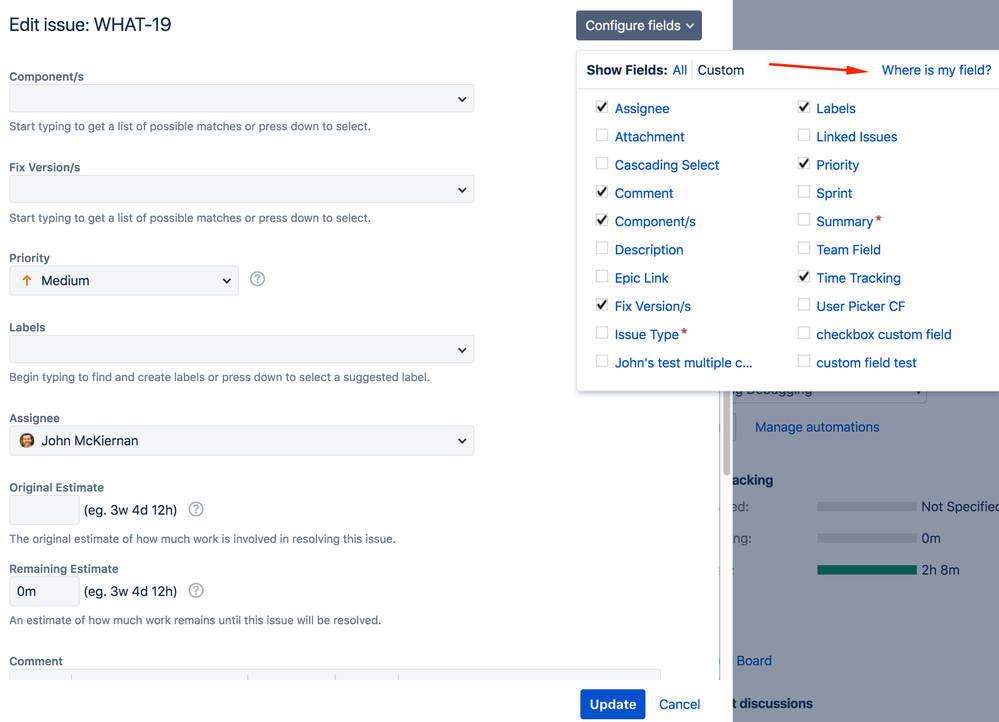
Task: Click the Not Specified estimate progress bar
Action: coord(866,507)
